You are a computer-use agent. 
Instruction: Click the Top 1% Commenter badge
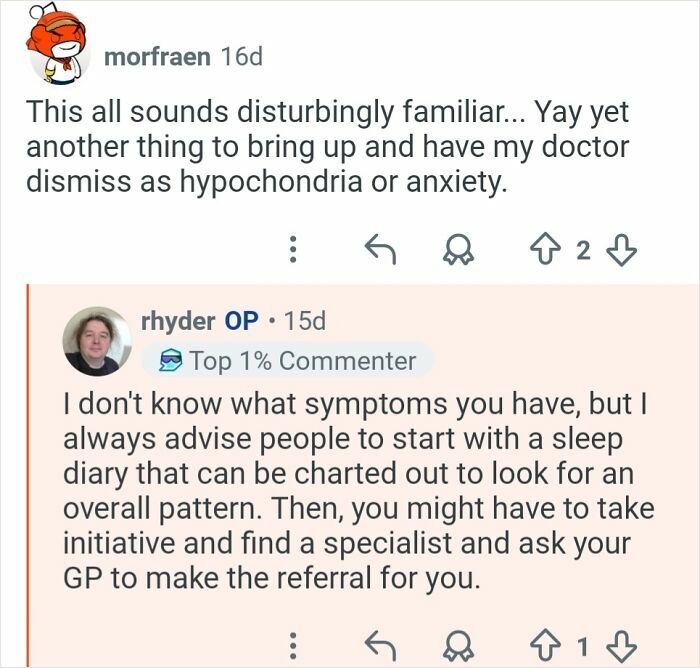(288, 360)
